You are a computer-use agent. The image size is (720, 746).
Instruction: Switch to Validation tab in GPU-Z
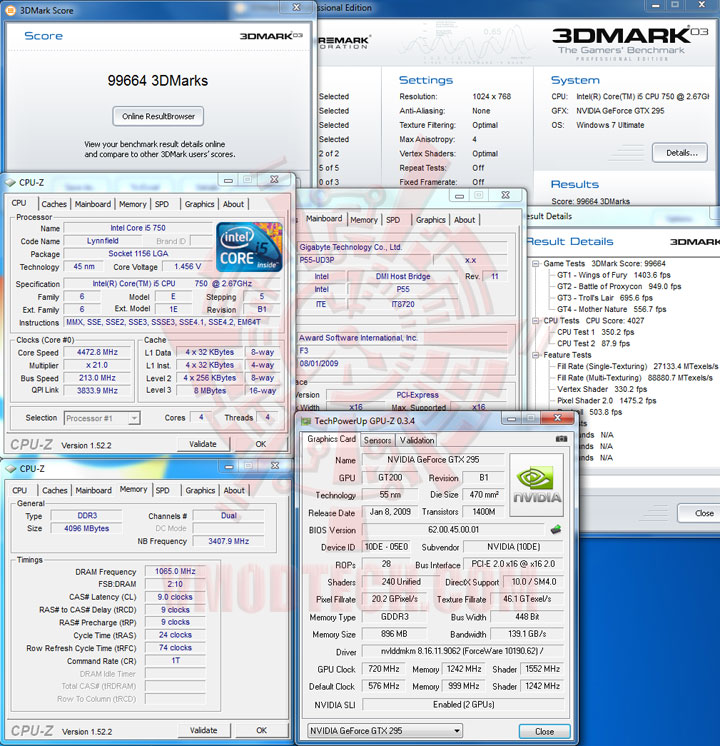click(x=417, y=440)
